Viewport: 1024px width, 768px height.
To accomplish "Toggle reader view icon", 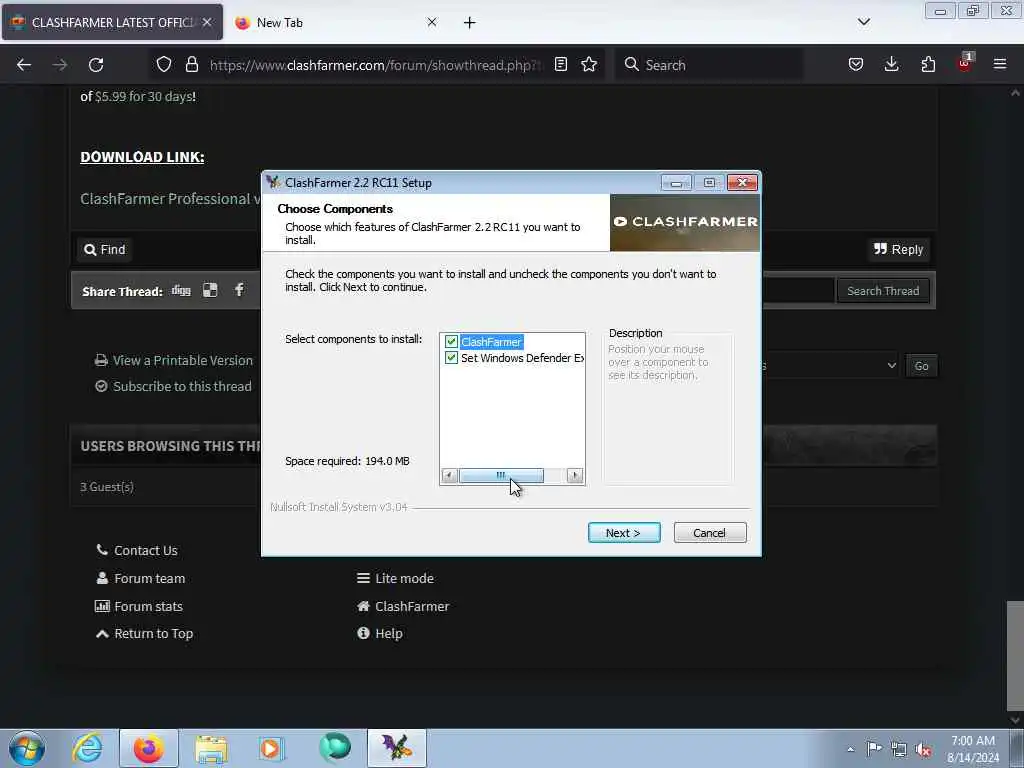I will coord(561,65).
